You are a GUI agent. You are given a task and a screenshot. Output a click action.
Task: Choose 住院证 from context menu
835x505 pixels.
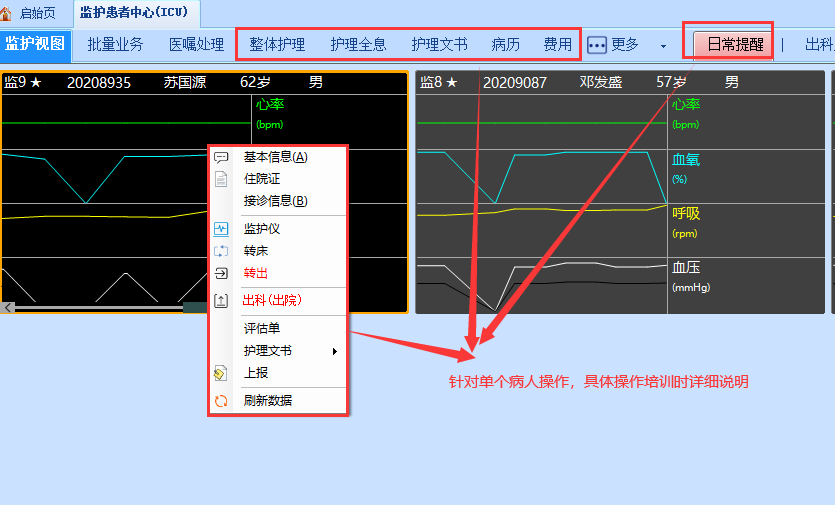coord(261,179)
